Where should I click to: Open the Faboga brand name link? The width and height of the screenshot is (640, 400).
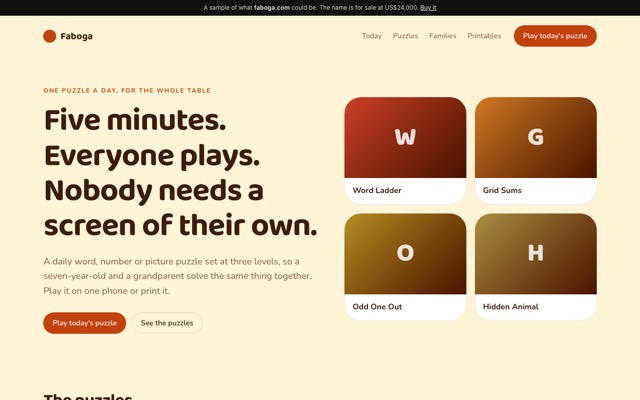pyautogui.click(x=76, y=36)
